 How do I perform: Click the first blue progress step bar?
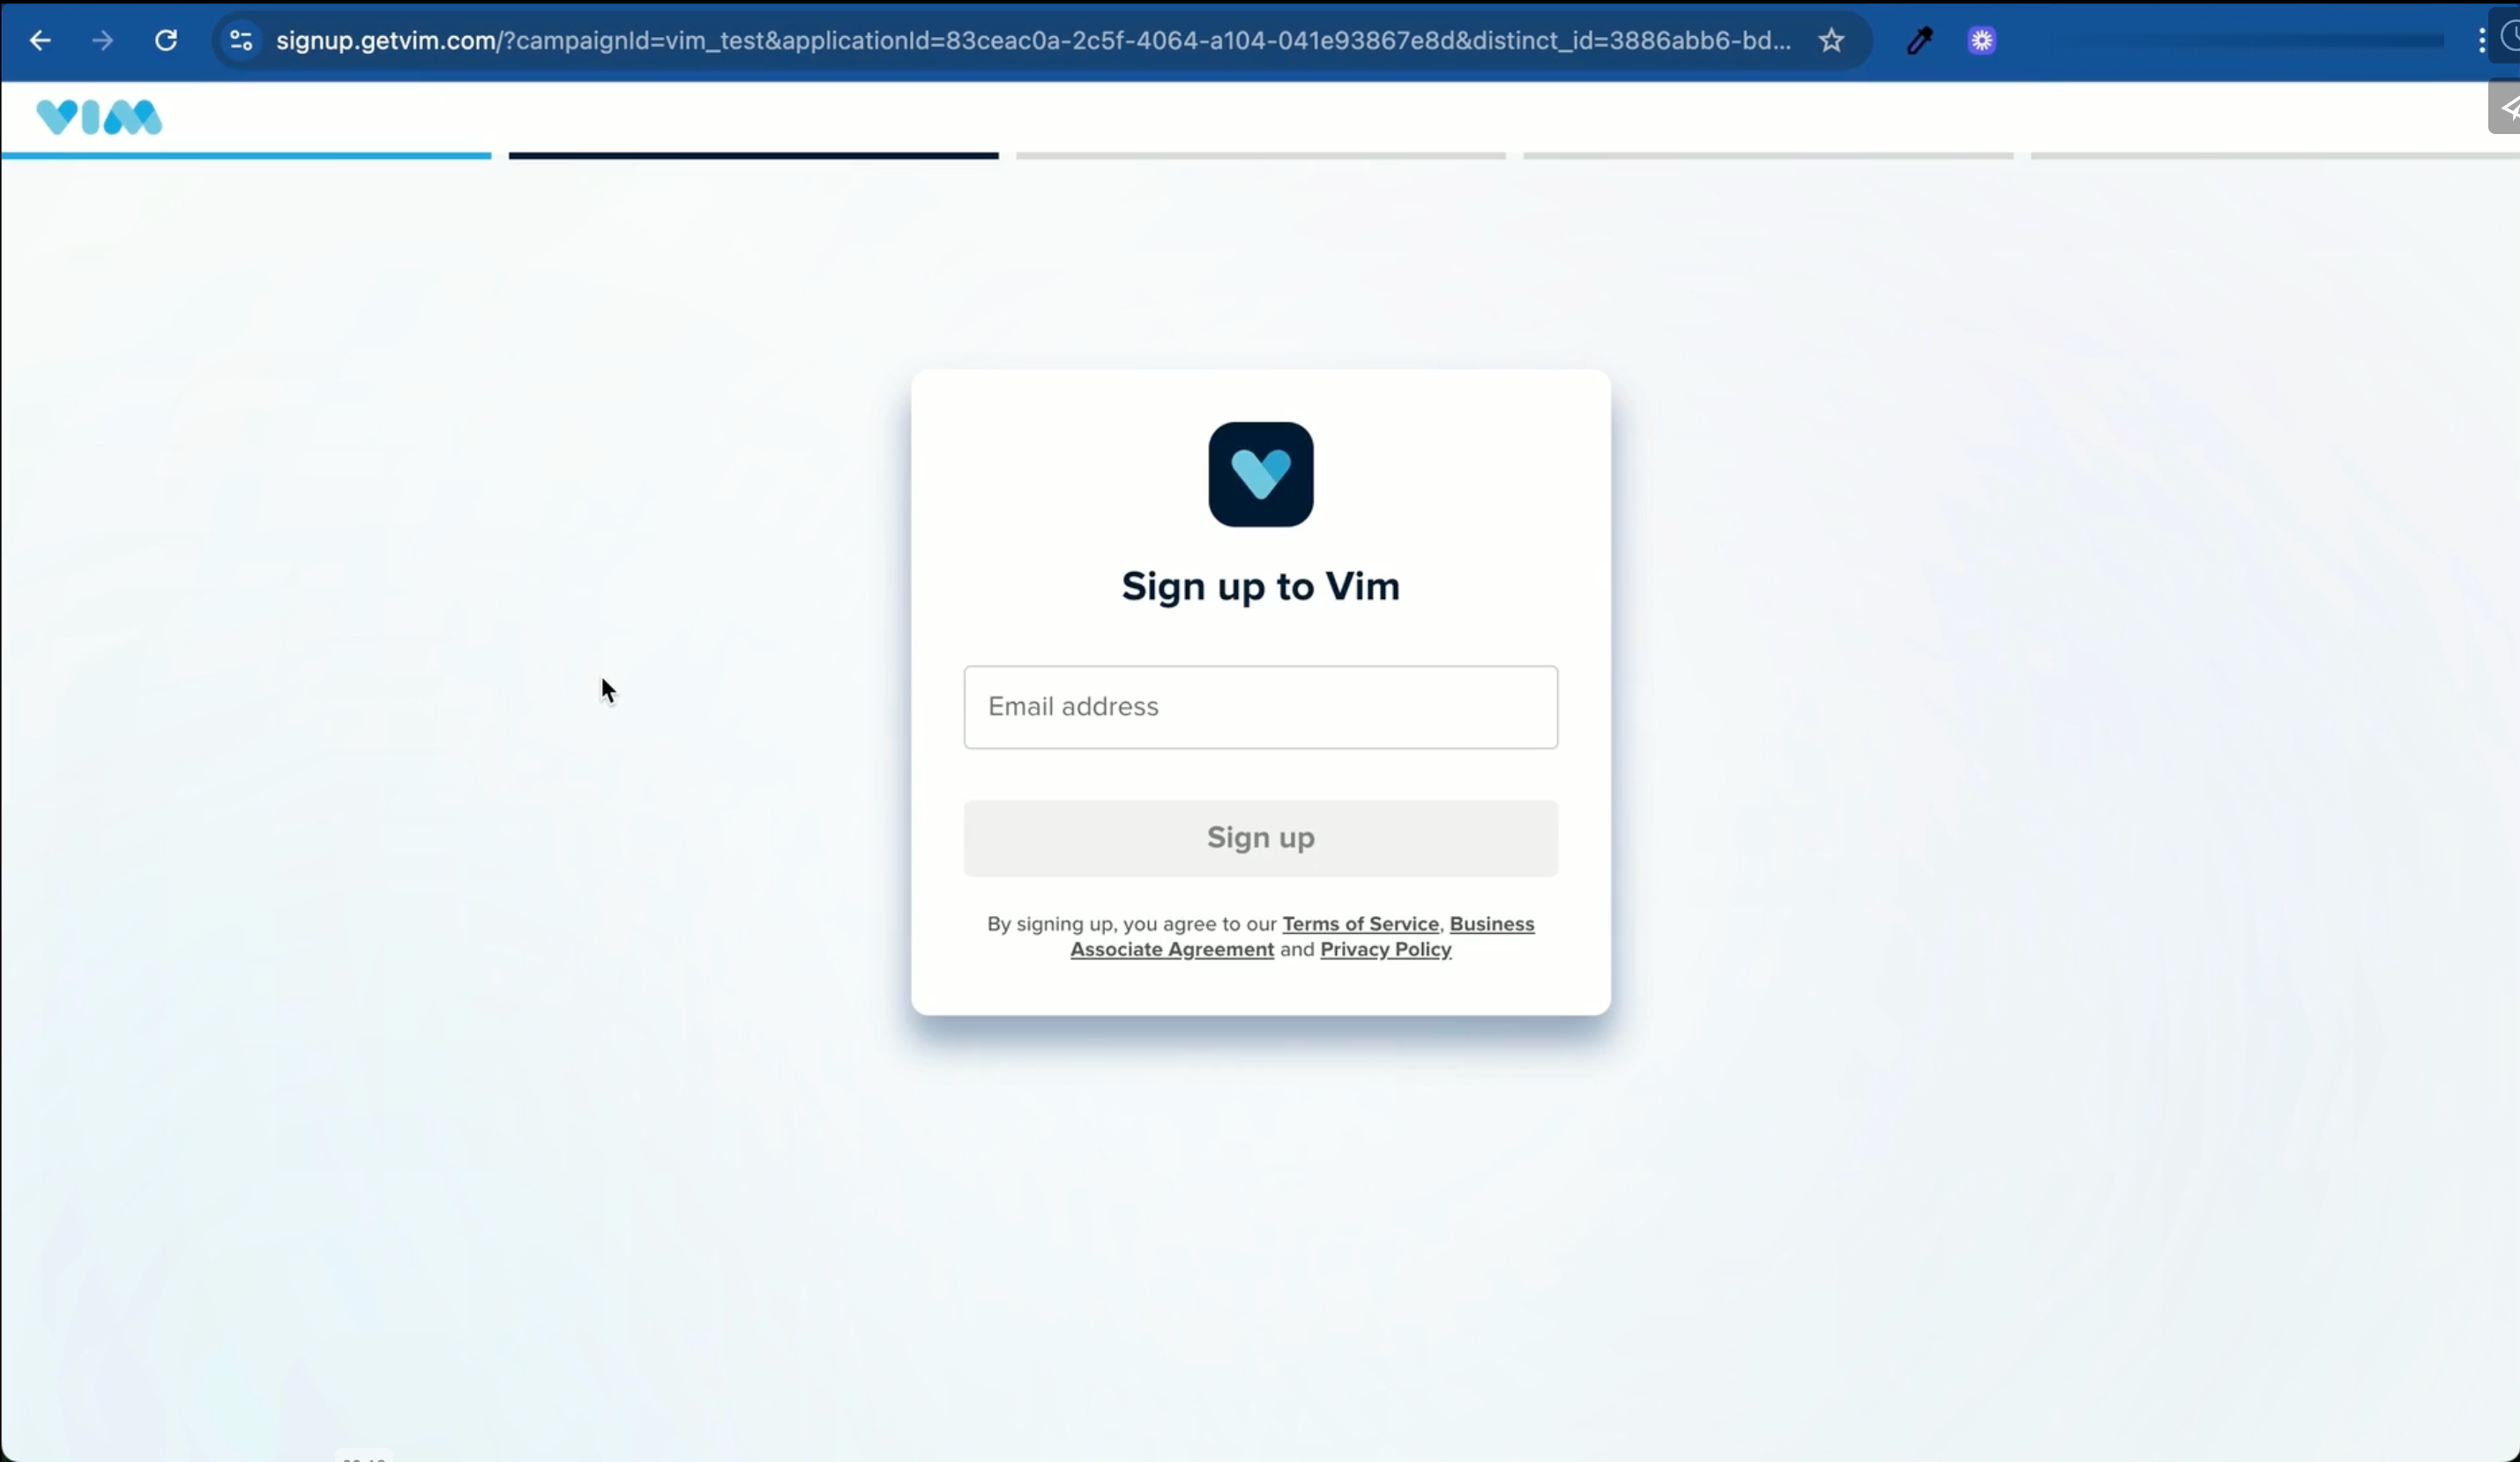click(x=246, y=156)
